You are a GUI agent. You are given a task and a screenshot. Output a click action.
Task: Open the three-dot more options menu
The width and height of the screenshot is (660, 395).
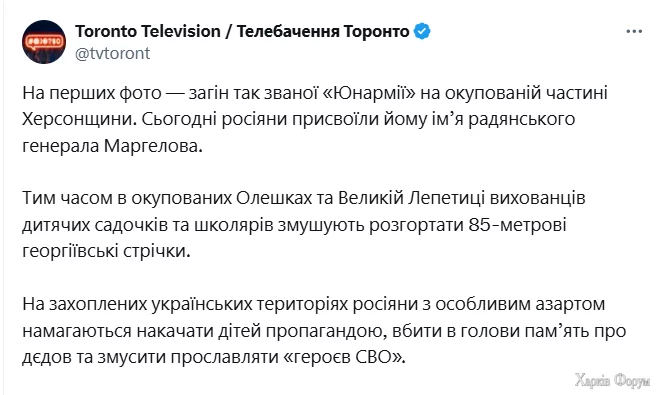pos(634,32)
